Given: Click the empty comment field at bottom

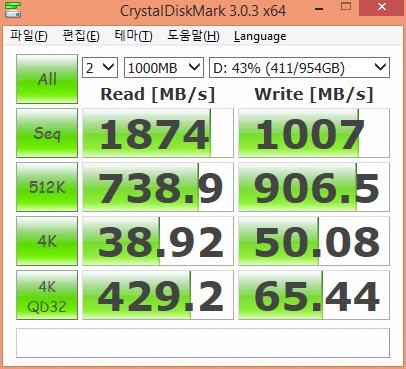Looking at the screenshot, I should pos(203,343).
